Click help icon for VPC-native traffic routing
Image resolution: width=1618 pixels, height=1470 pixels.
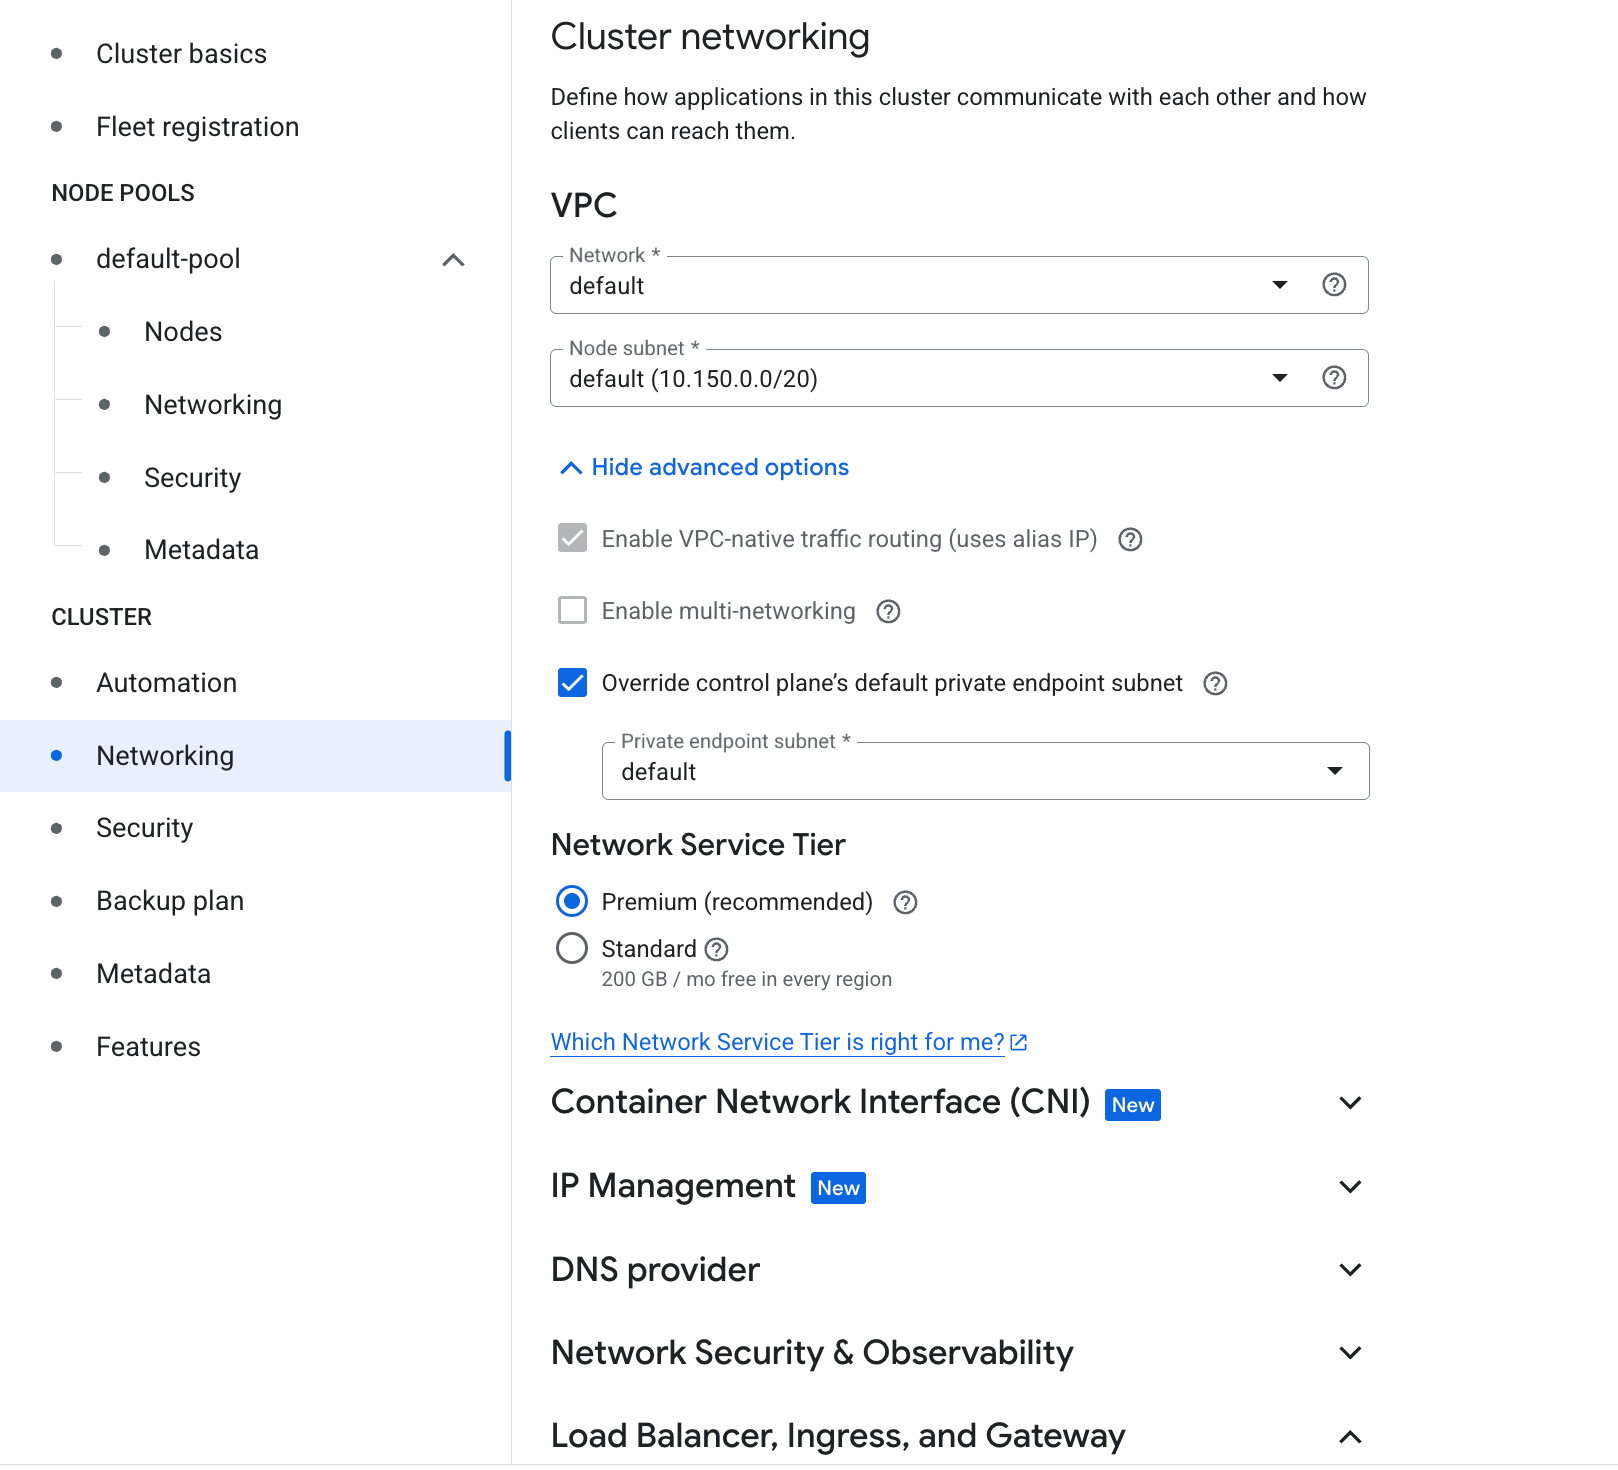[1130, 539]
